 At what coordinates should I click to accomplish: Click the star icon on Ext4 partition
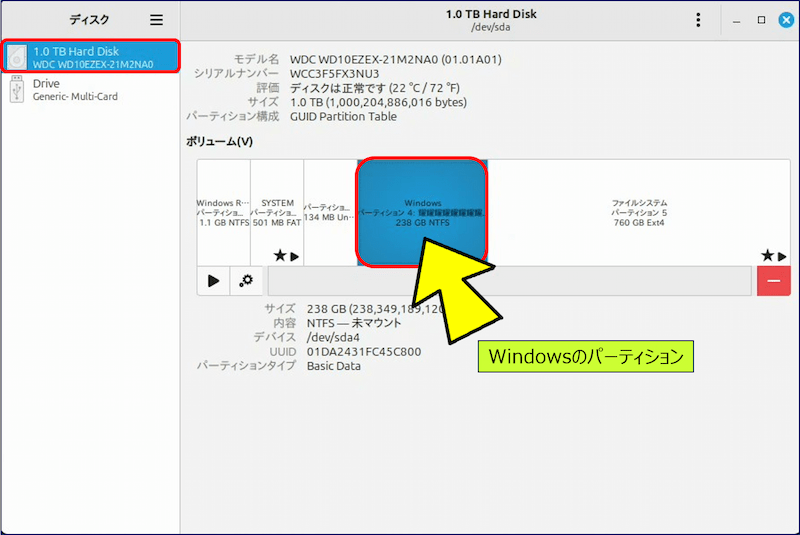767,257
